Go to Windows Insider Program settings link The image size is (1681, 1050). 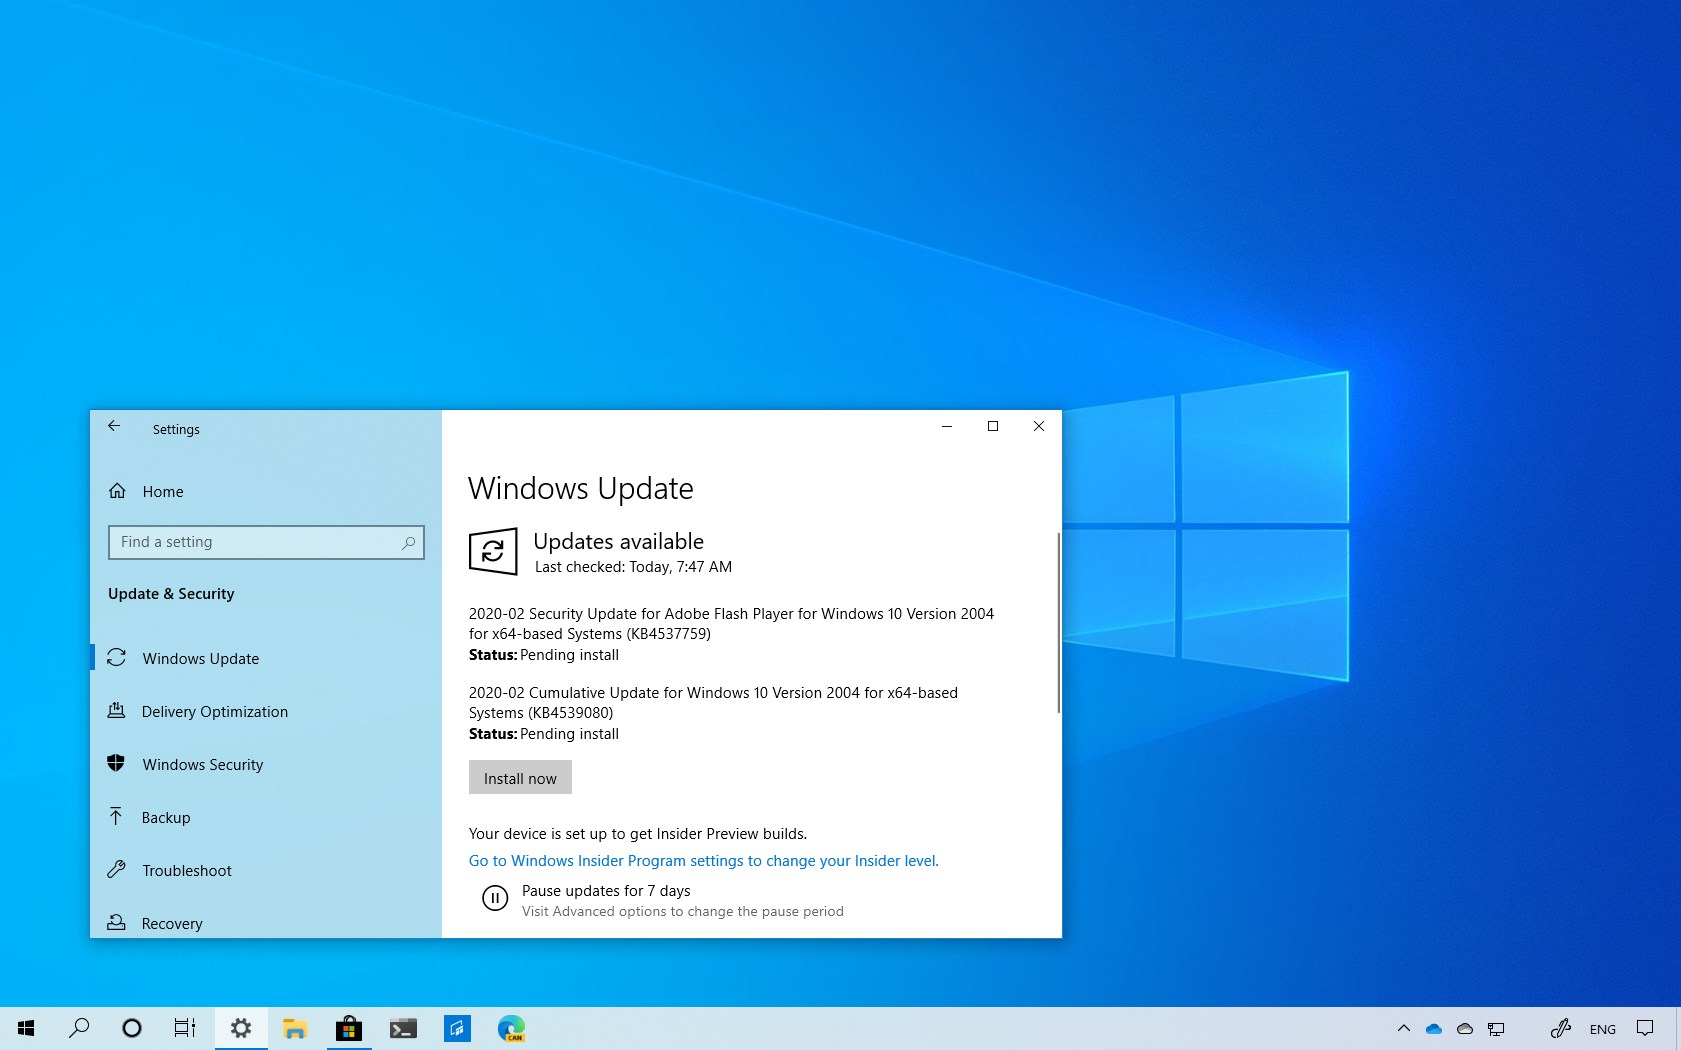pyautogui.click(x=703, y=860)
